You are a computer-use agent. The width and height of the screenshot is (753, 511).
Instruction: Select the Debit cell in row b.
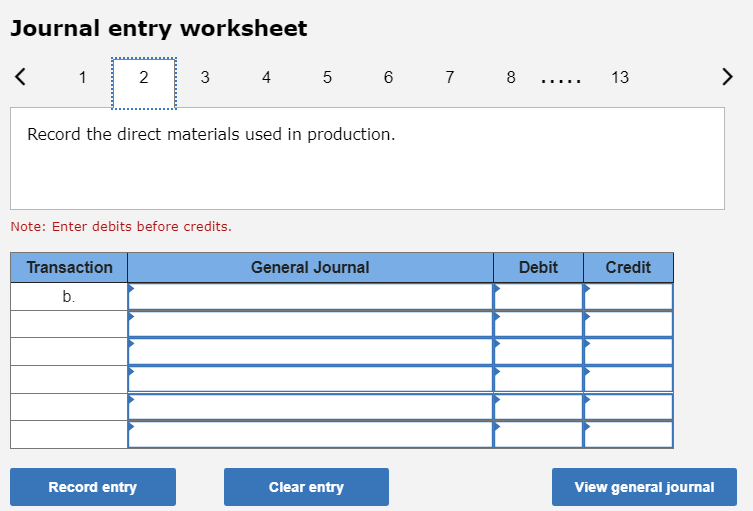(x=538, y=297)
